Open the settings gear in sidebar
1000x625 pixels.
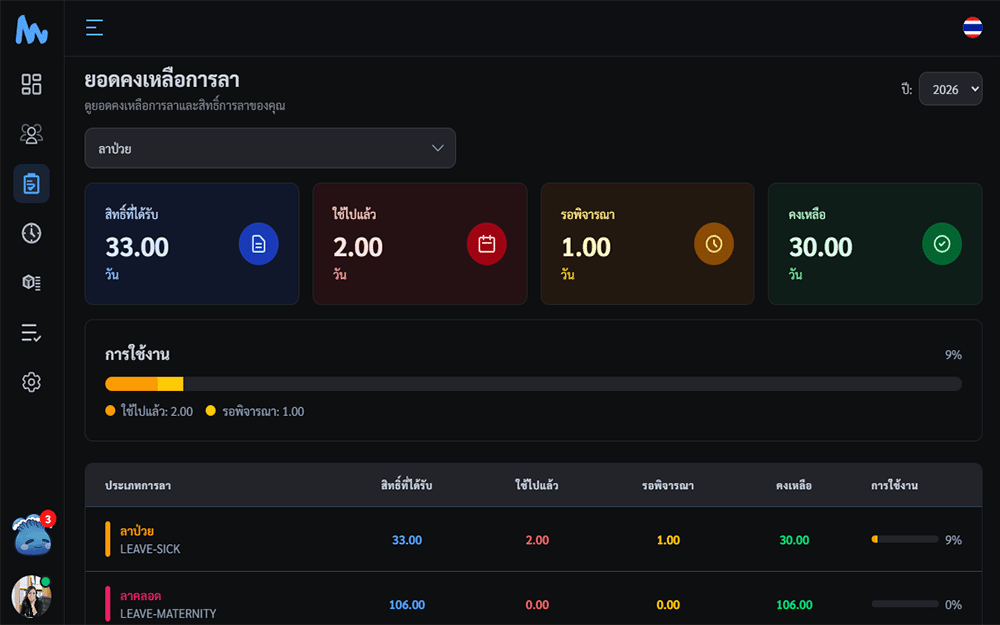click(31, 382)
